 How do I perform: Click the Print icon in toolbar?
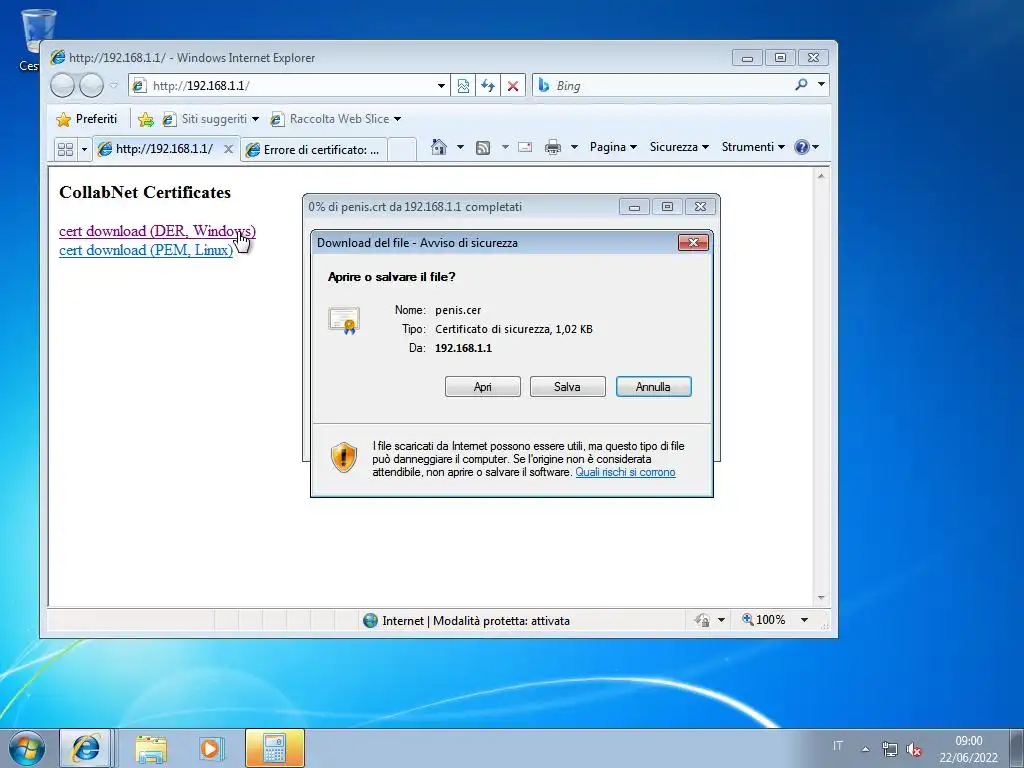(552, 147)
